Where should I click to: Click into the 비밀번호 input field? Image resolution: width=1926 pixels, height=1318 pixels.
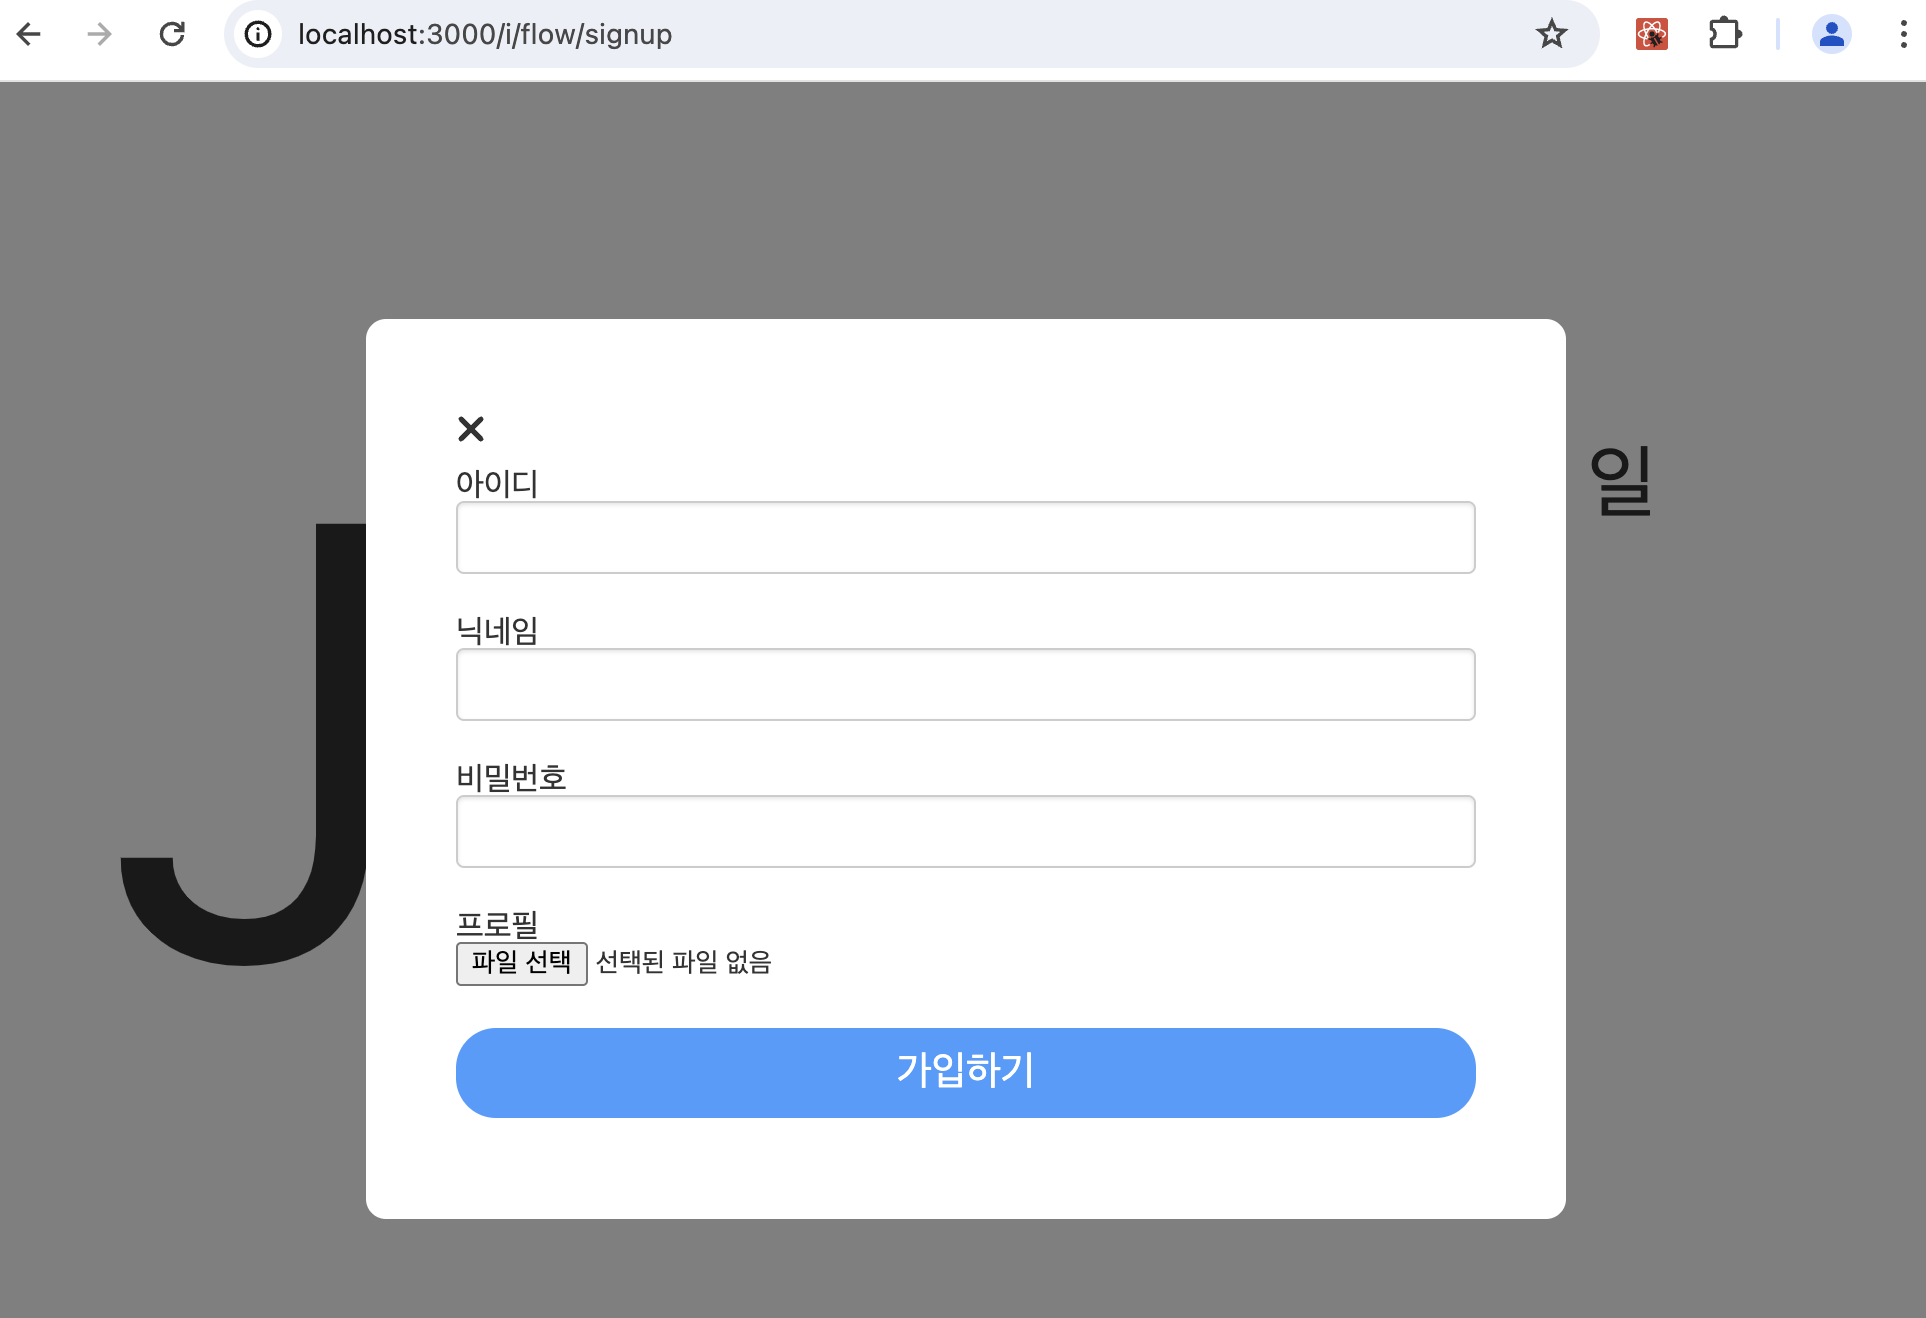(x=965, y=832)
